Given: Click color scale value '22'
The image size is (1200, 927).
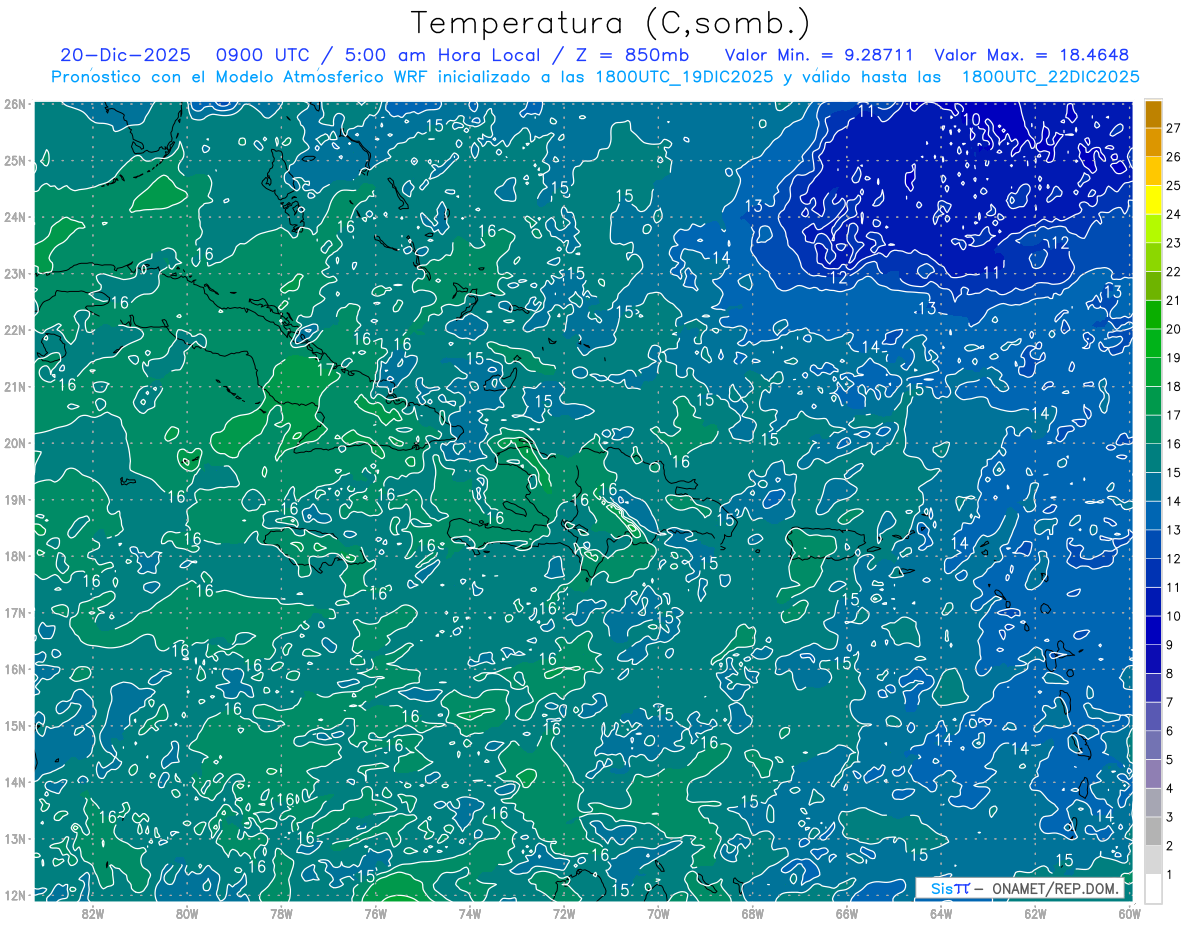Looking at the screenshot, I should (x=1174, y=272).
